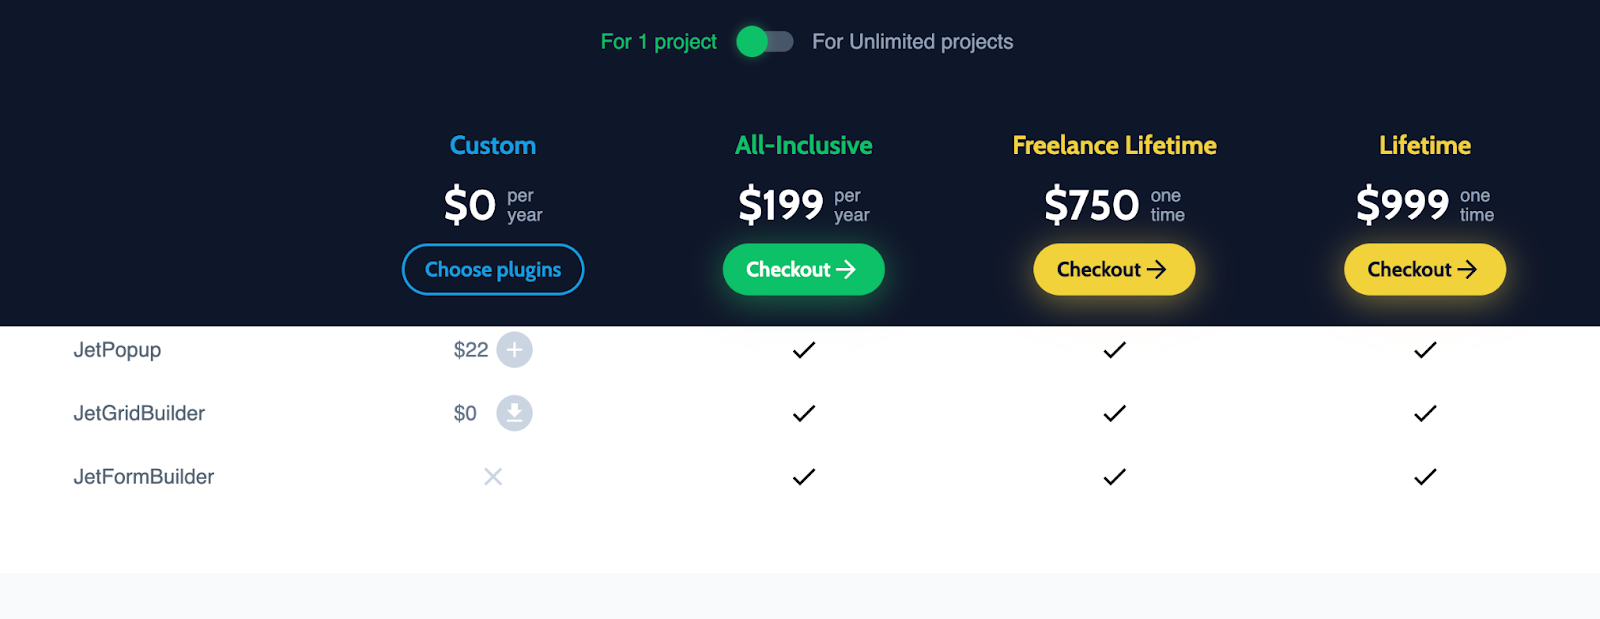Select the For 1 project option
This screenshot has height=619, width=1600.
click(x=658, y=42)
